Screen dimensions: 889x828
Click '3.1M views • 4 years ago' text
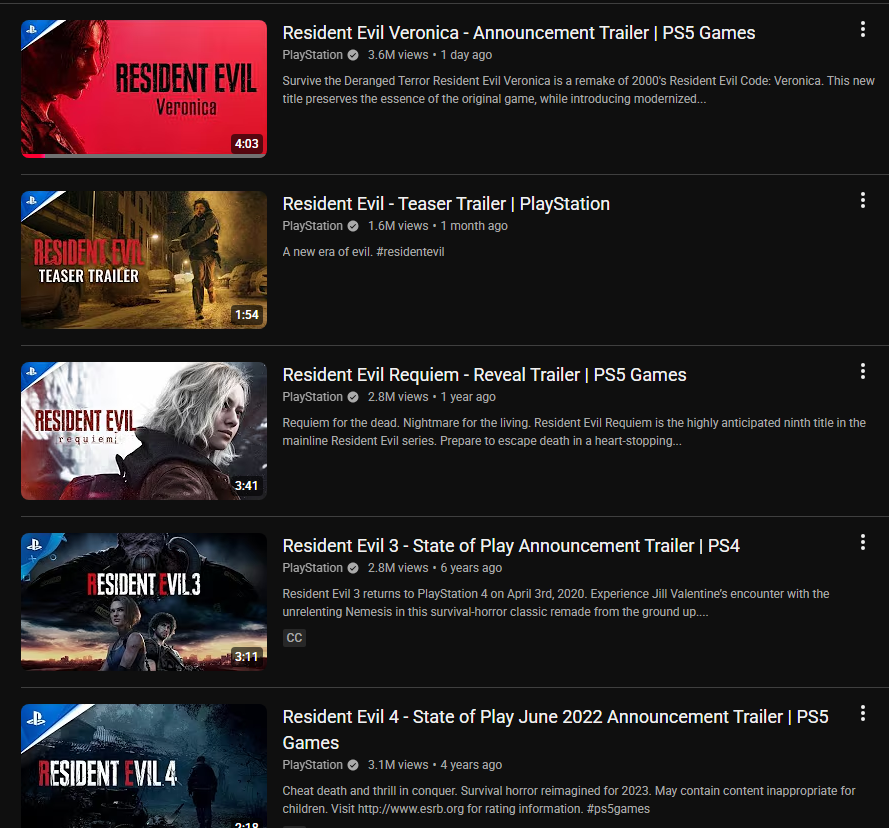coord(435,764)
